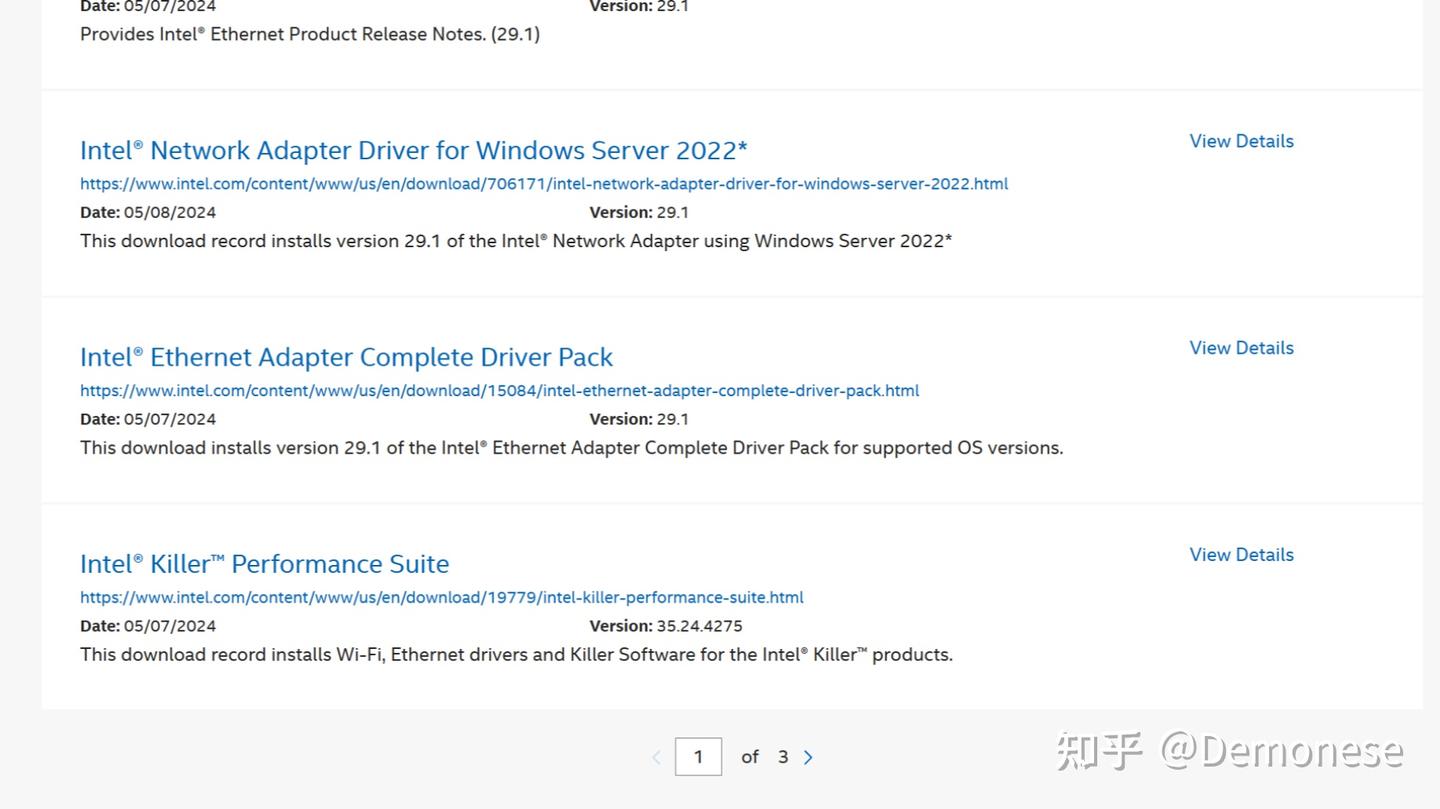The width and height of the screenshot is (1440, 809).
Task: Select Complete Driver Pack date 05/07/2024
Action: (170, 420)
